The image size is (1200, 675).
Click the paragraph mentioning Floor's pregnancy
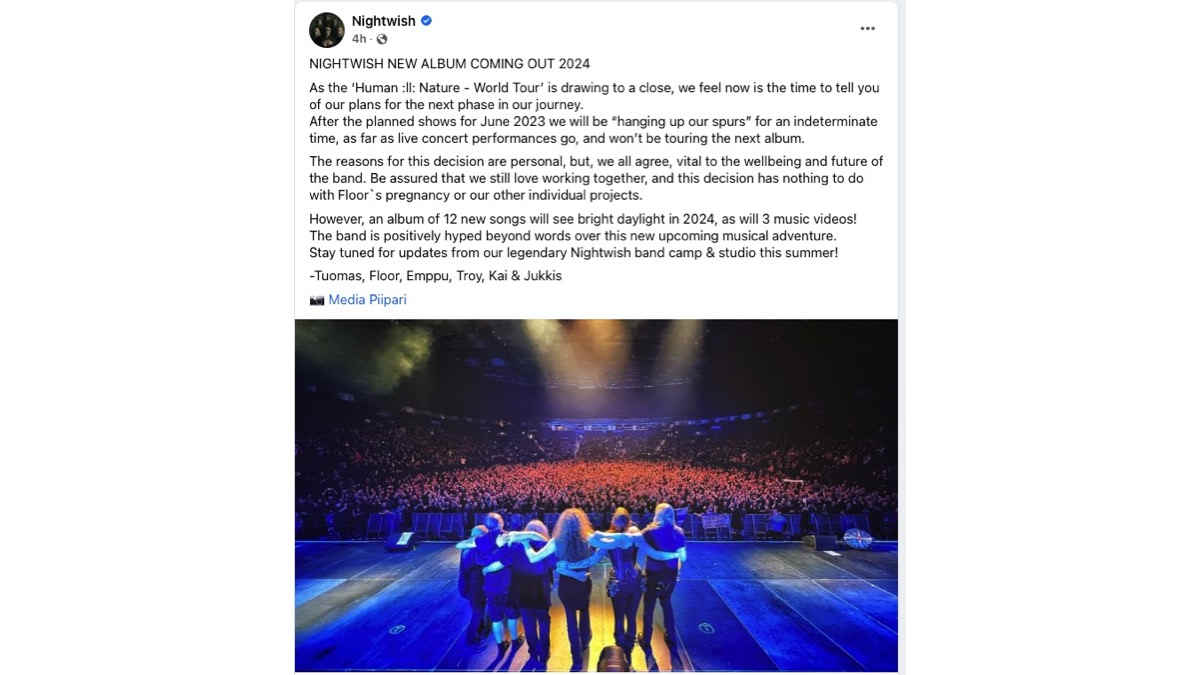pos(596,179)
